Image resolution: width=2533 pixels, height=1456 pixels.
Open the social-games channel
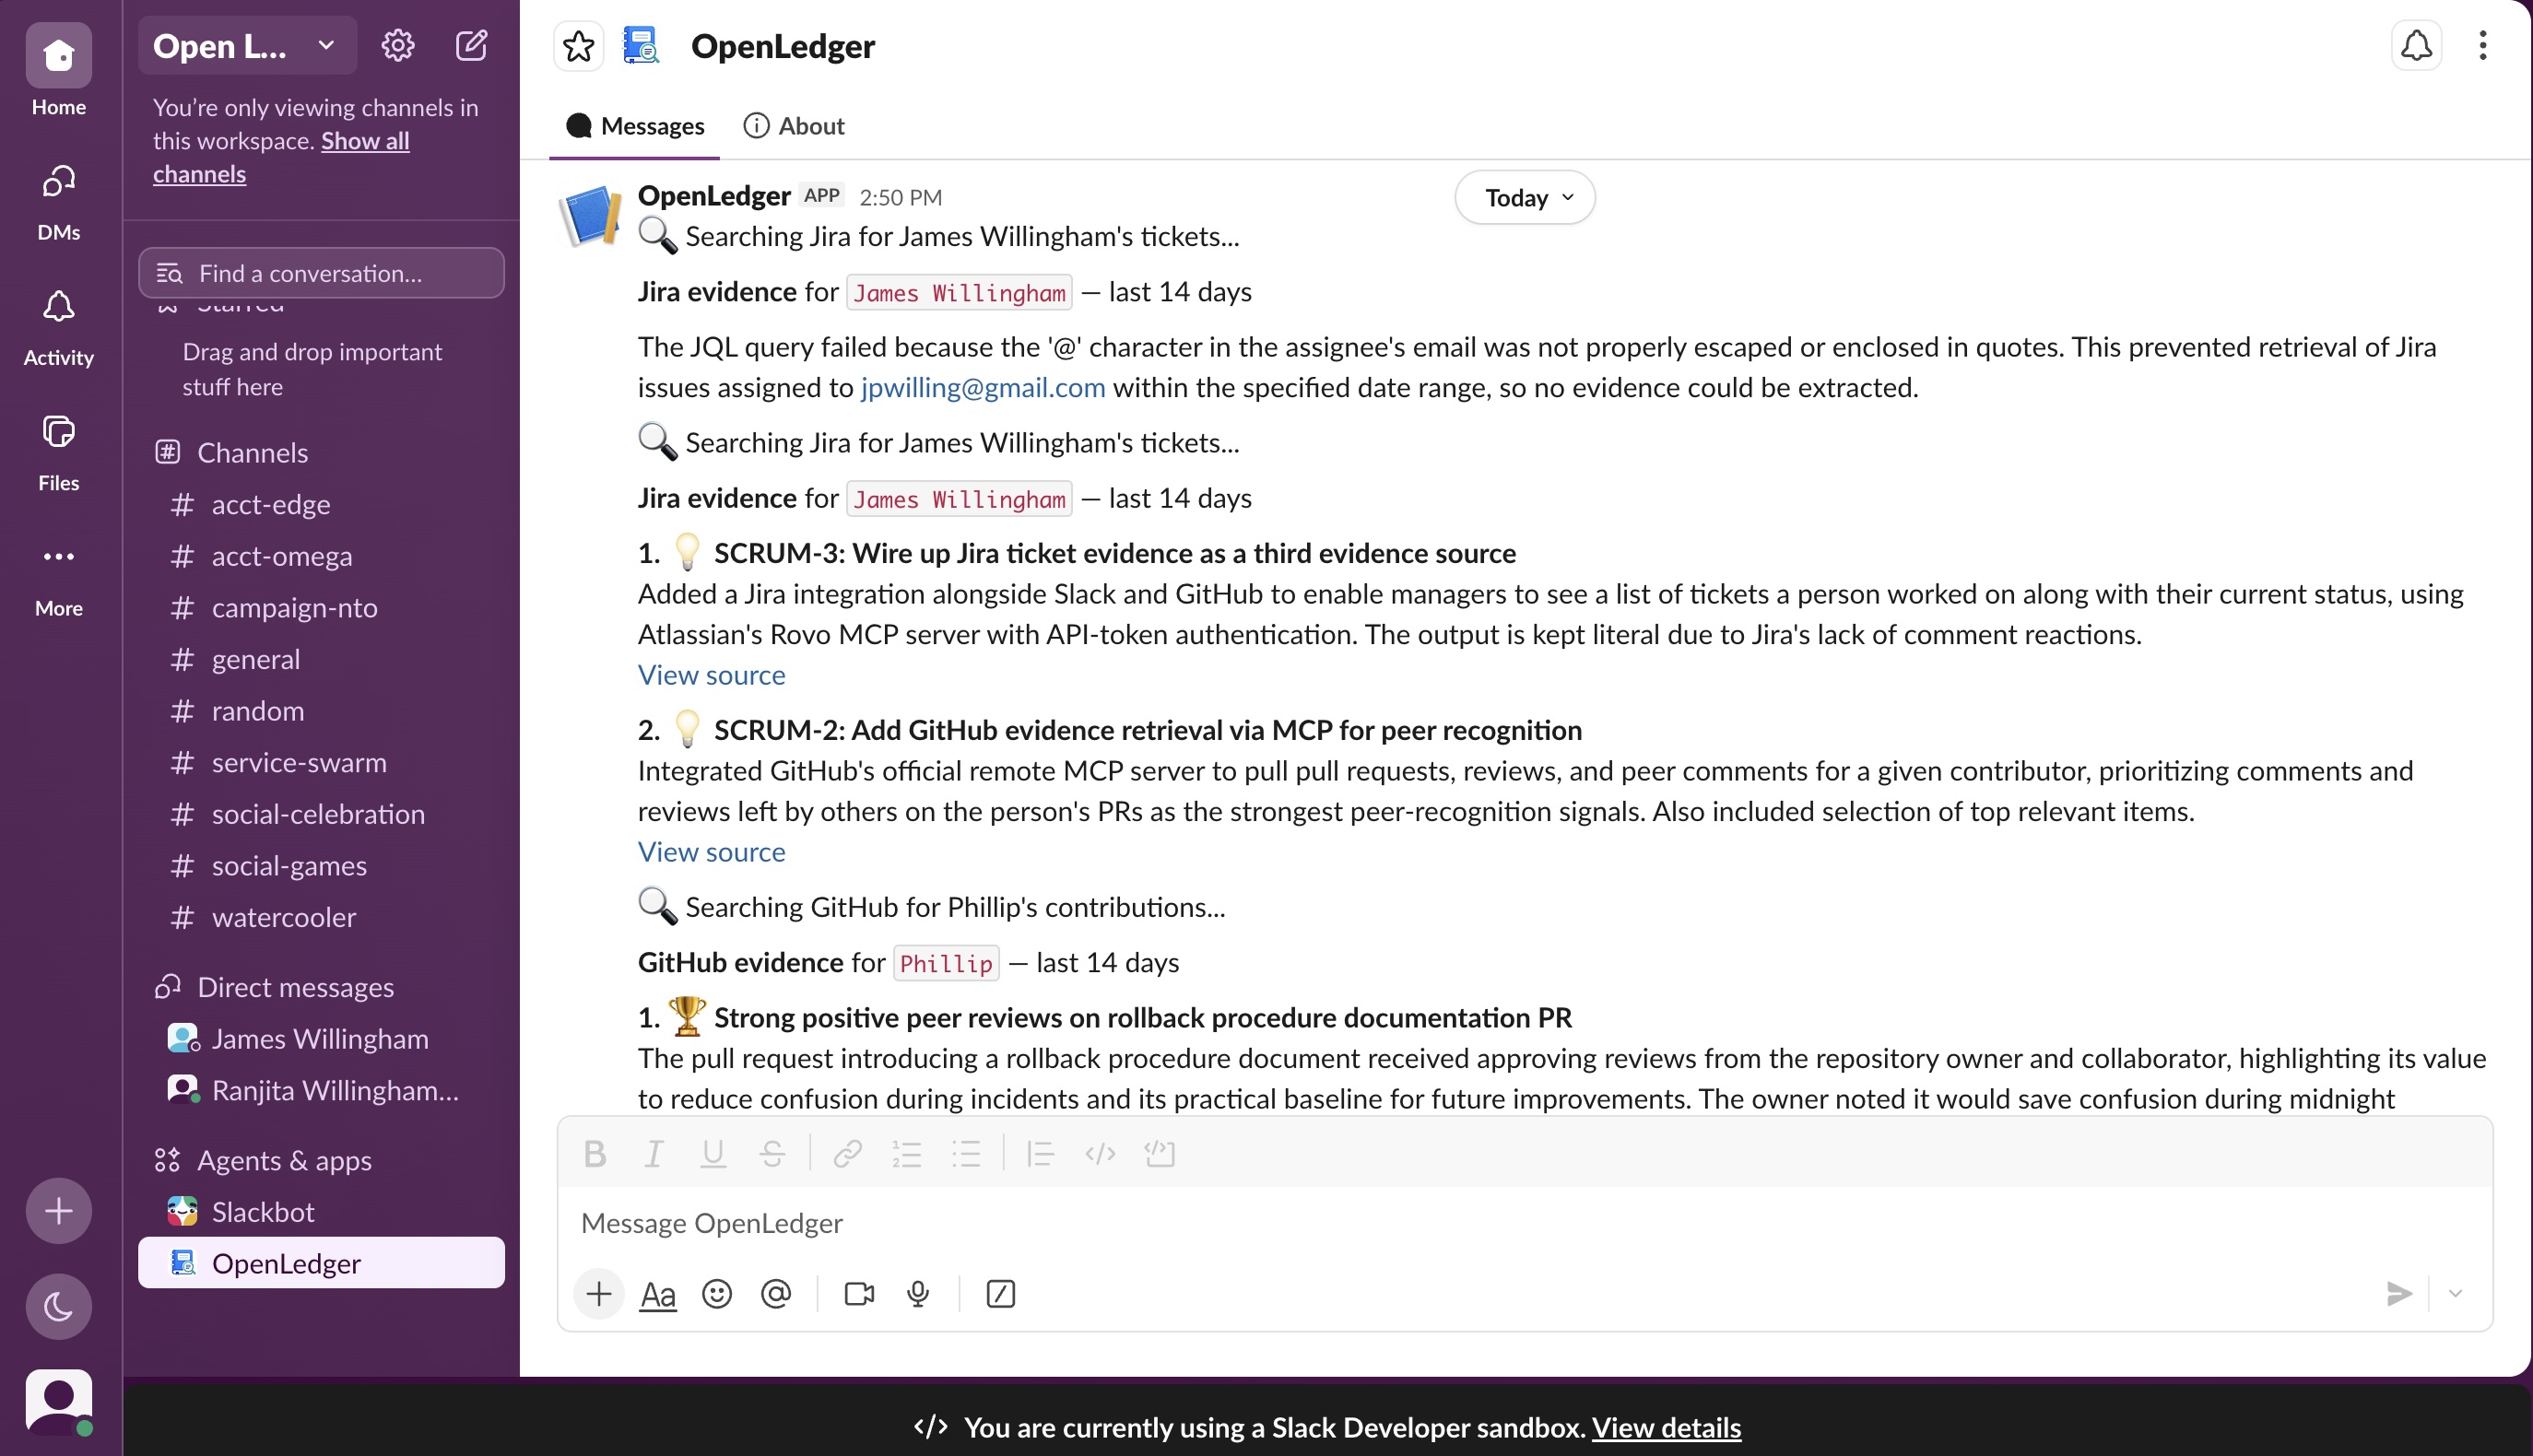[x=321, y=865]
